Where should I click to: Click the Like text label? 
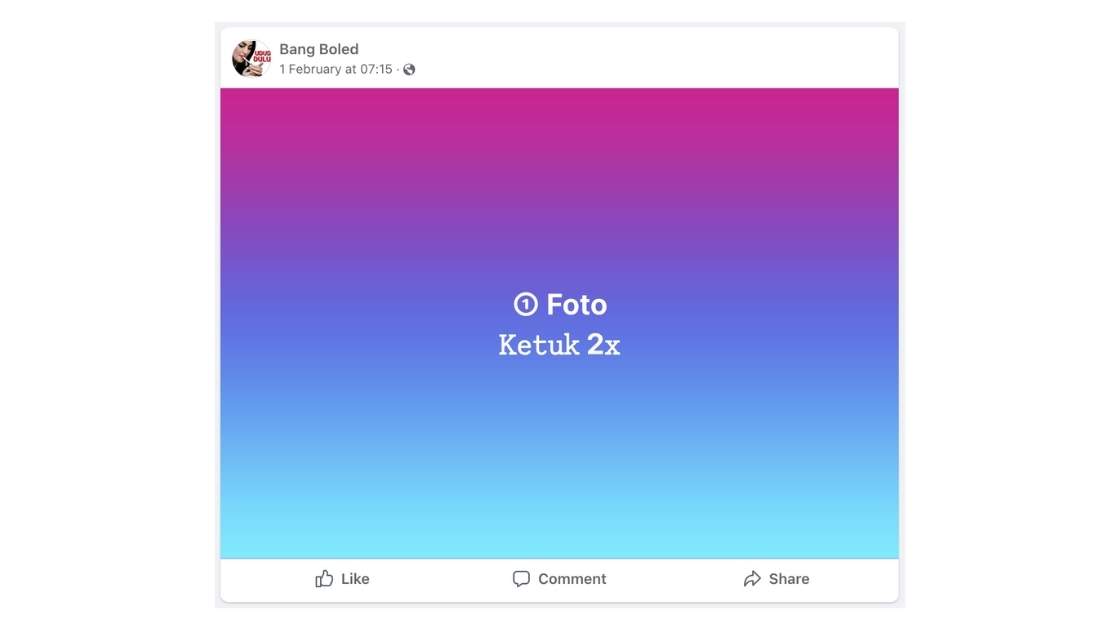(x=355, y=579)
